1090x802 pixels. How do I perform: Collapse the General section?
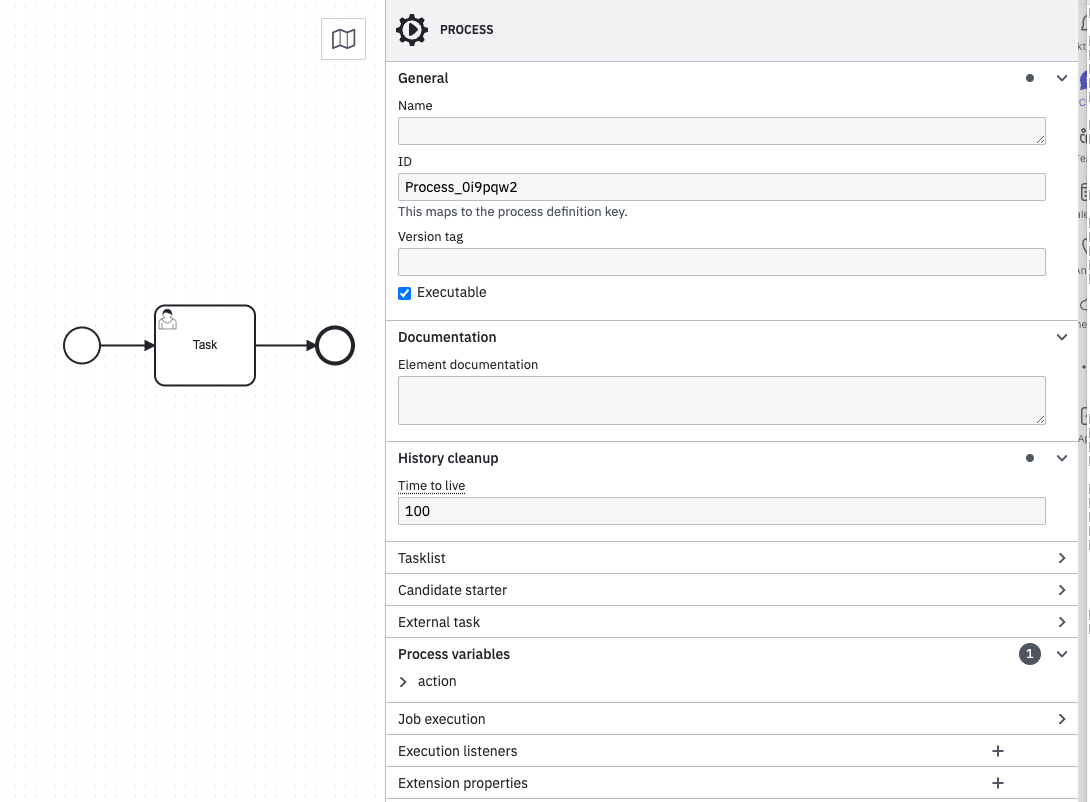tap(1062, 78)
